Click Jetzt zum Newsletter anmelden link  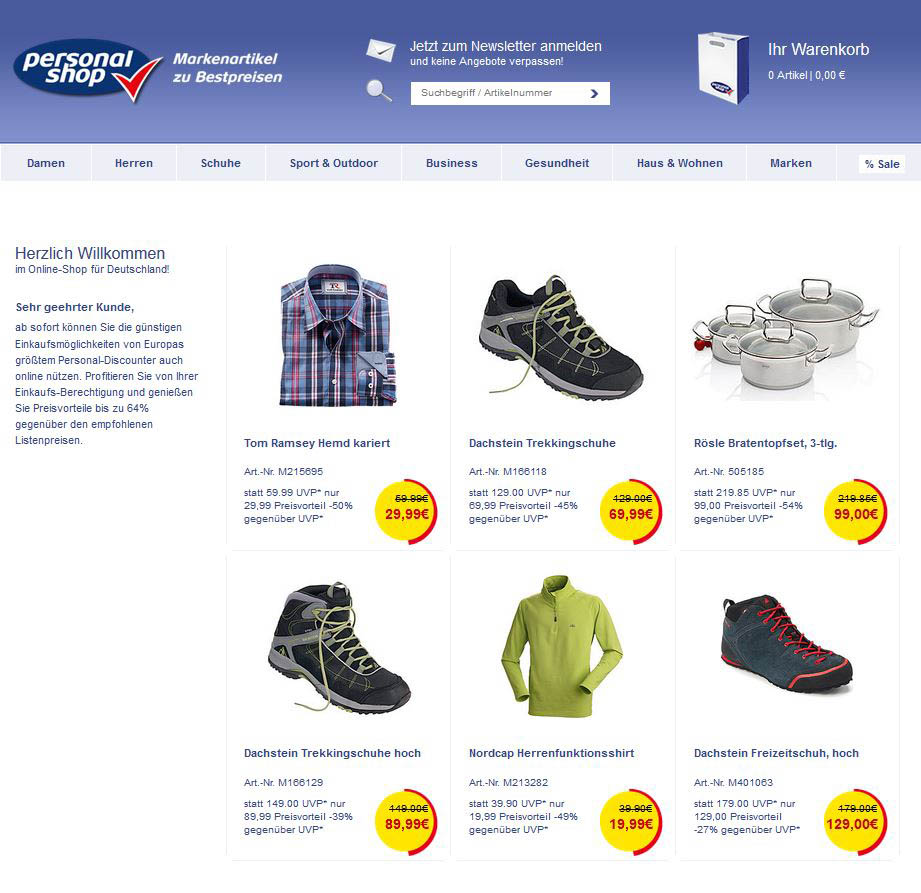[505, 46]
